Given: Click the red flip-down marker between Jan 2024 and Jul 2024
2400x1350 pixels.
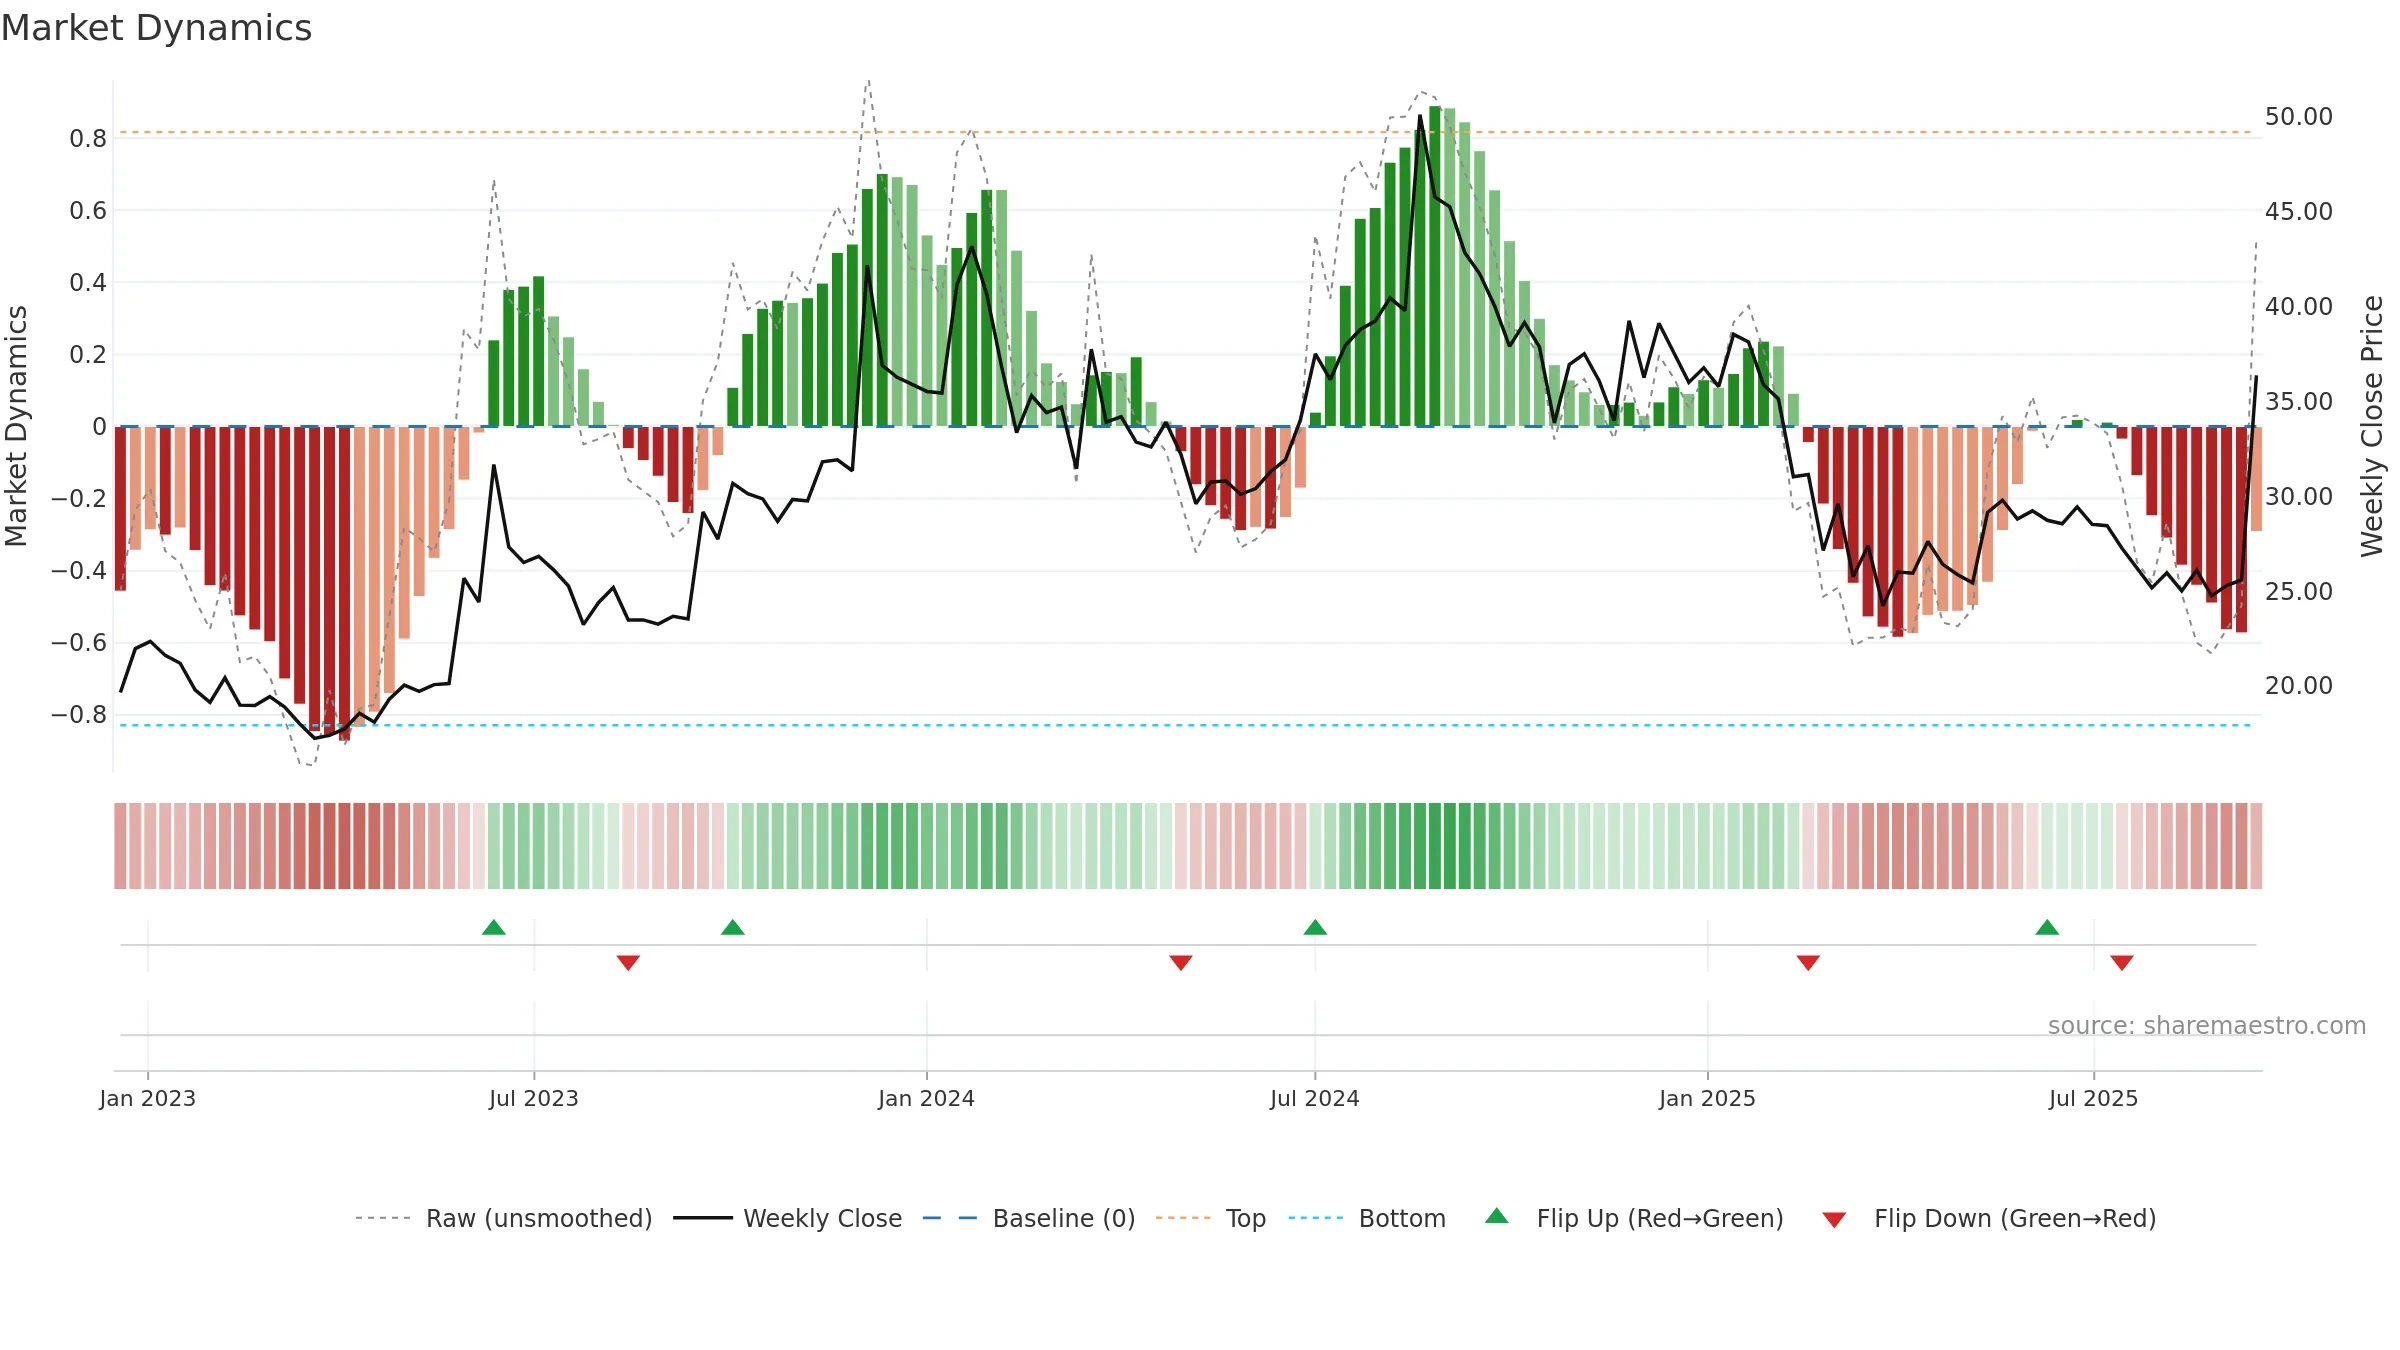Looking at the screenshot, I should click(1181, 963).
